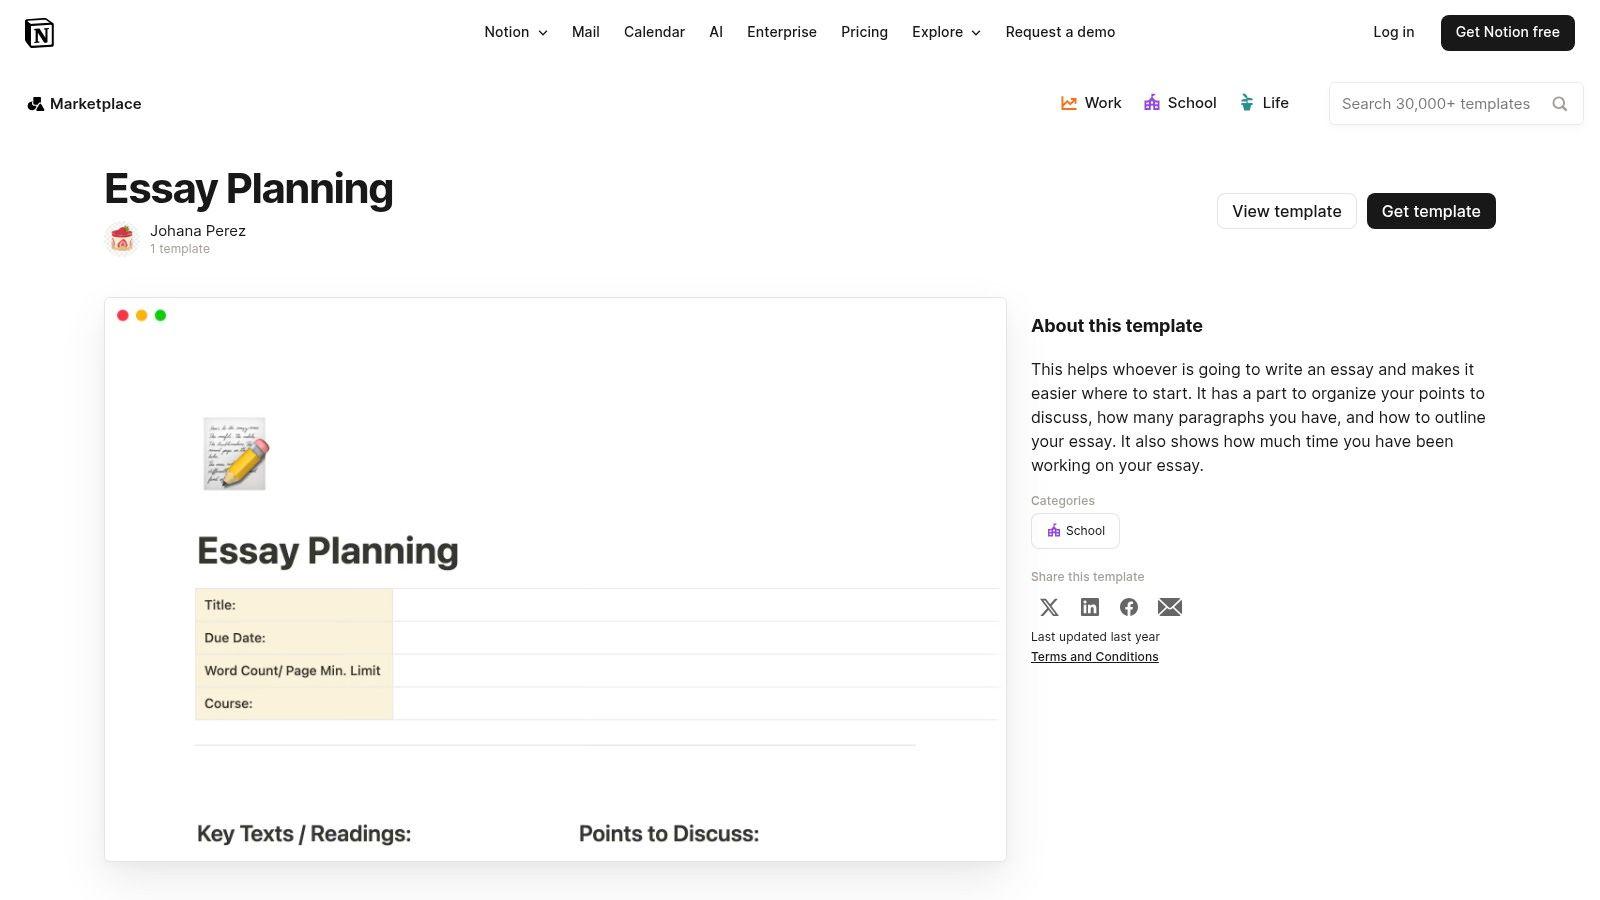Share template on LinkedIn
The width and height of the screenshot is (1600, 900).
[x=1090, y=607]
